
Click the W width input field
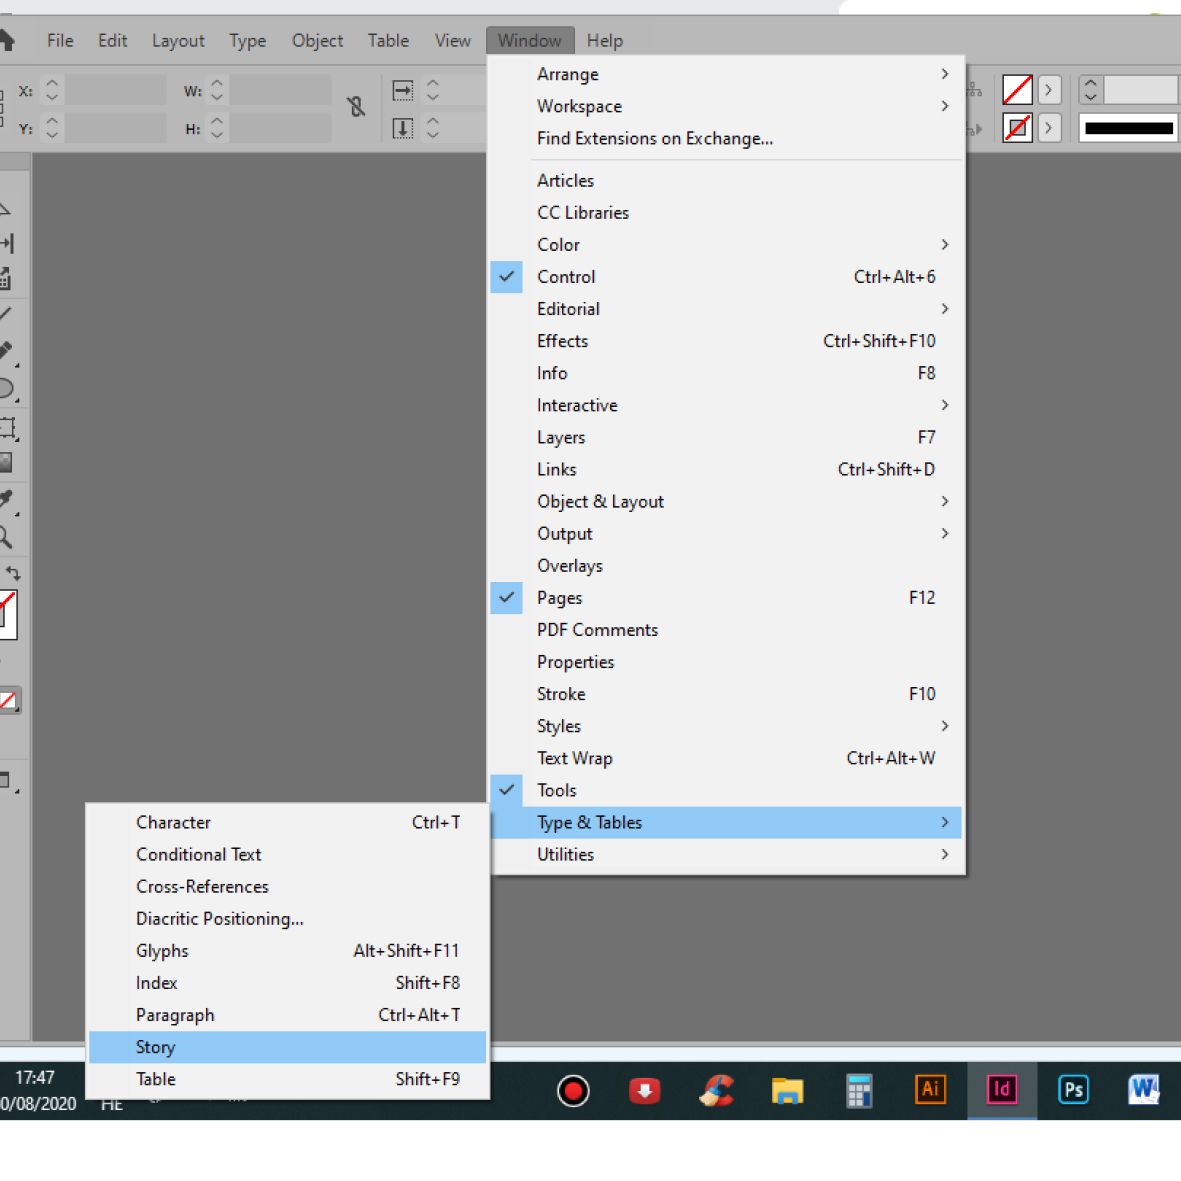280,91
